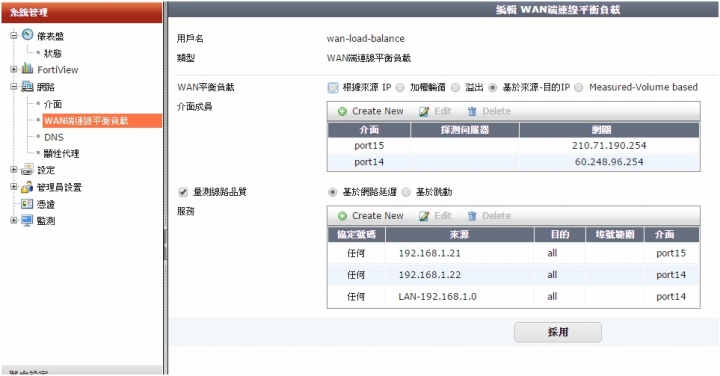Click green plus icon in services toolbar
The width and height of the screenshot is (720, 376).
tap(342, 216)
